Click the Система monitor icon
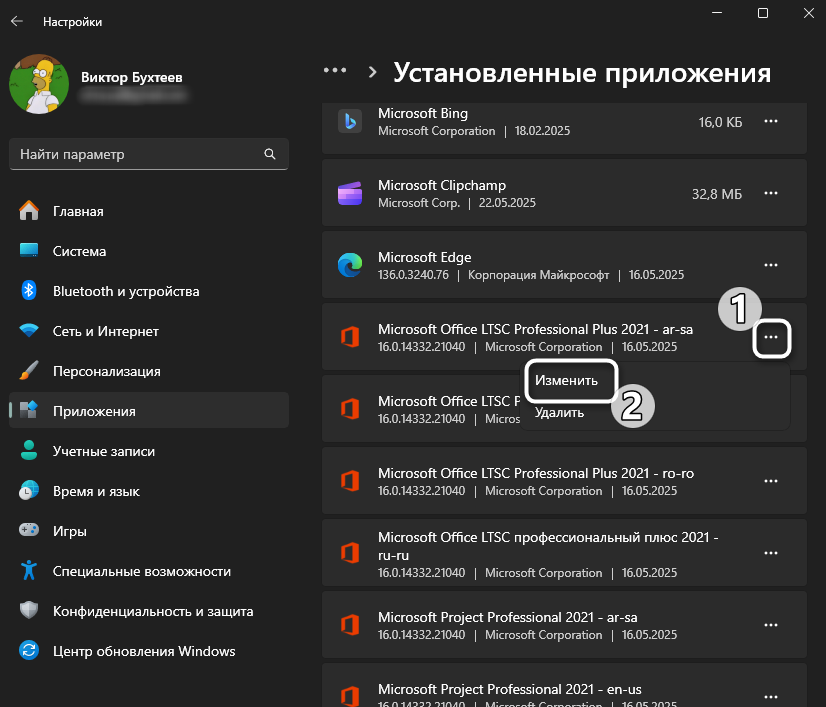826x707 pixels. [x=29, y=250]
